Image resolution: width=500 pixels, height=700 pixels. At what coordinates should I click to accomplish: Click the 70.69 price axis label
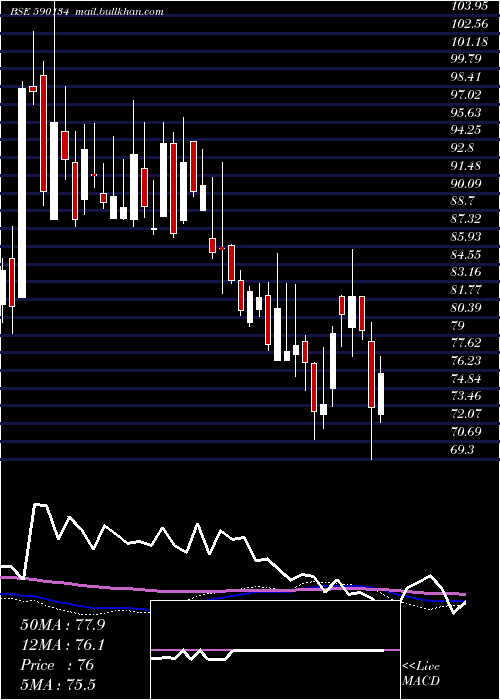click(467, 432)
